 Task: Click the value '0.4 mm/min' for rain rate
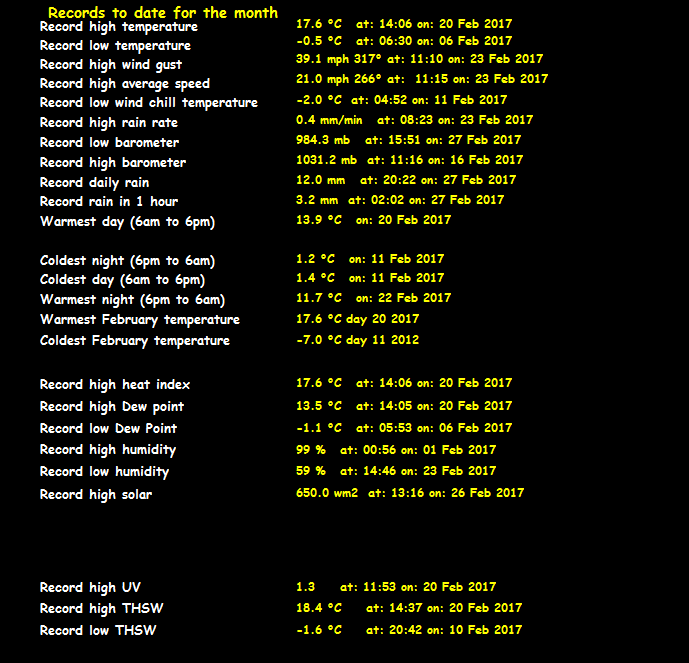[x=329, y=120]
